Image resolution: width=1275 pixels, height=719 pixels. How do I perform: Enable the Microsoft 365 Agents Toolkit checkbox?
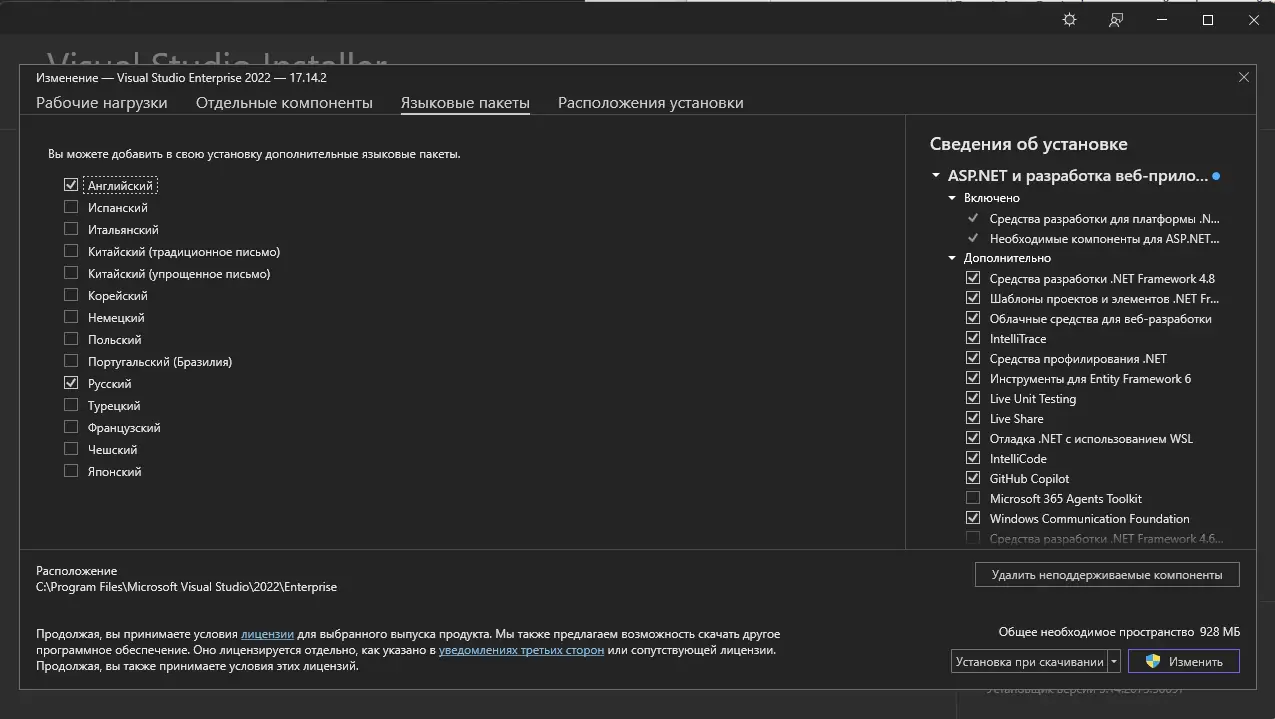[x=973, y=498]
